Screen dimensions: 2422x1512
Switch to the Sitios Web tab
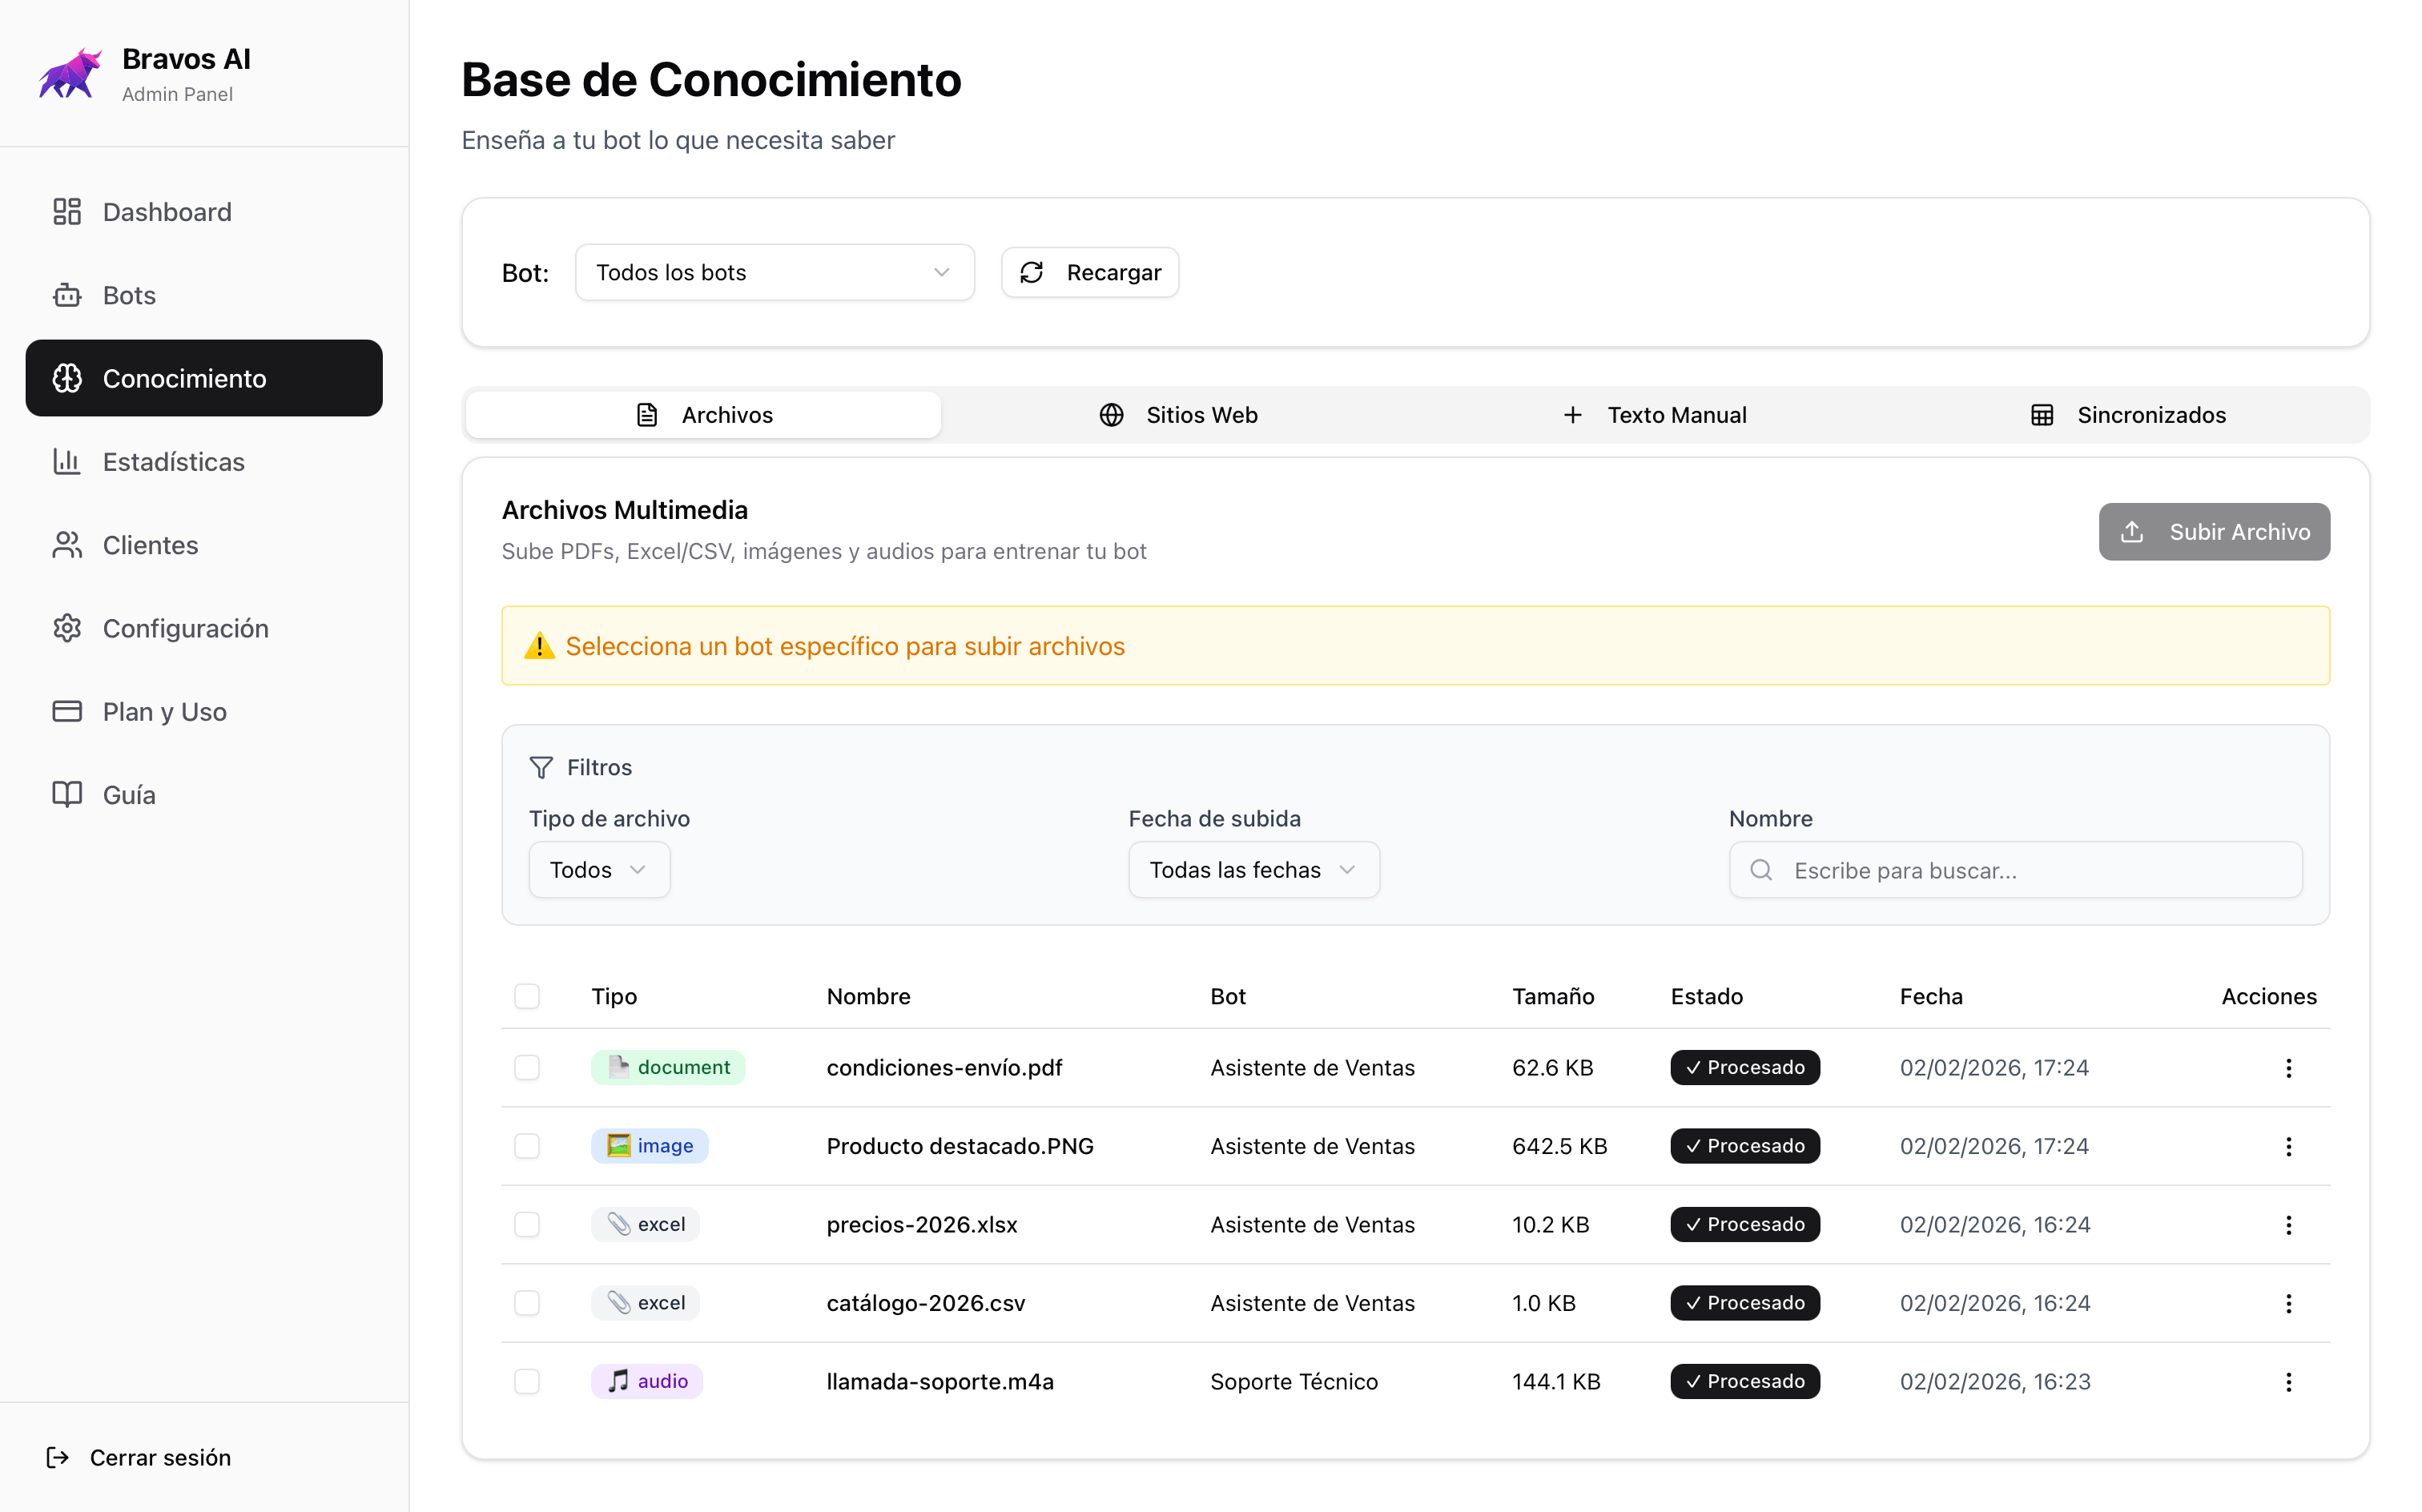1178,415
